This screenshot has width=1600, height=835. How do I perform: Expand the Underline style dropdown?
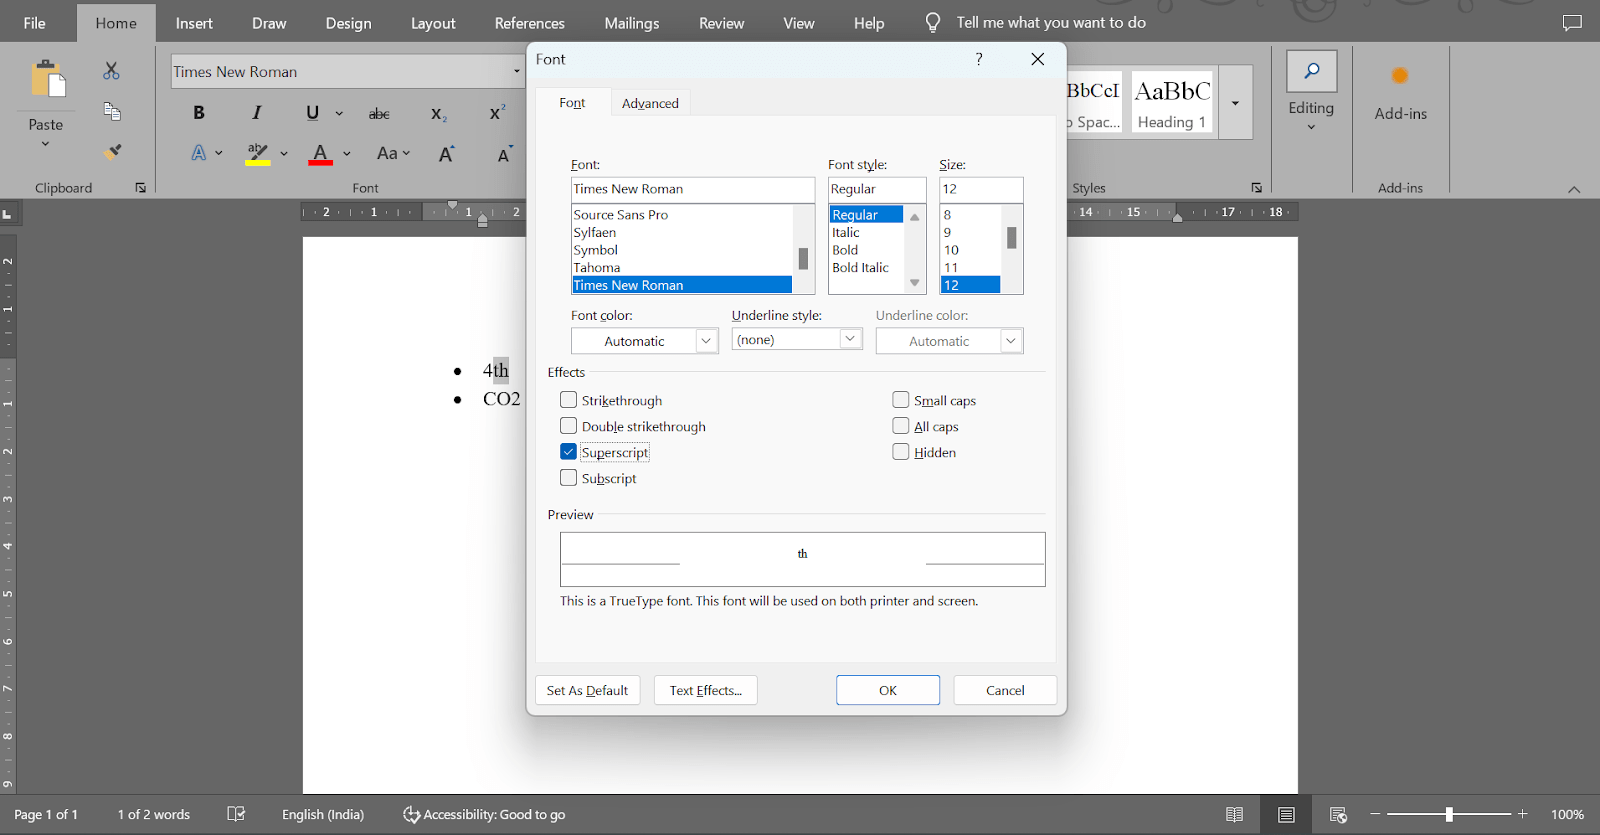click(x=850, y=340)
